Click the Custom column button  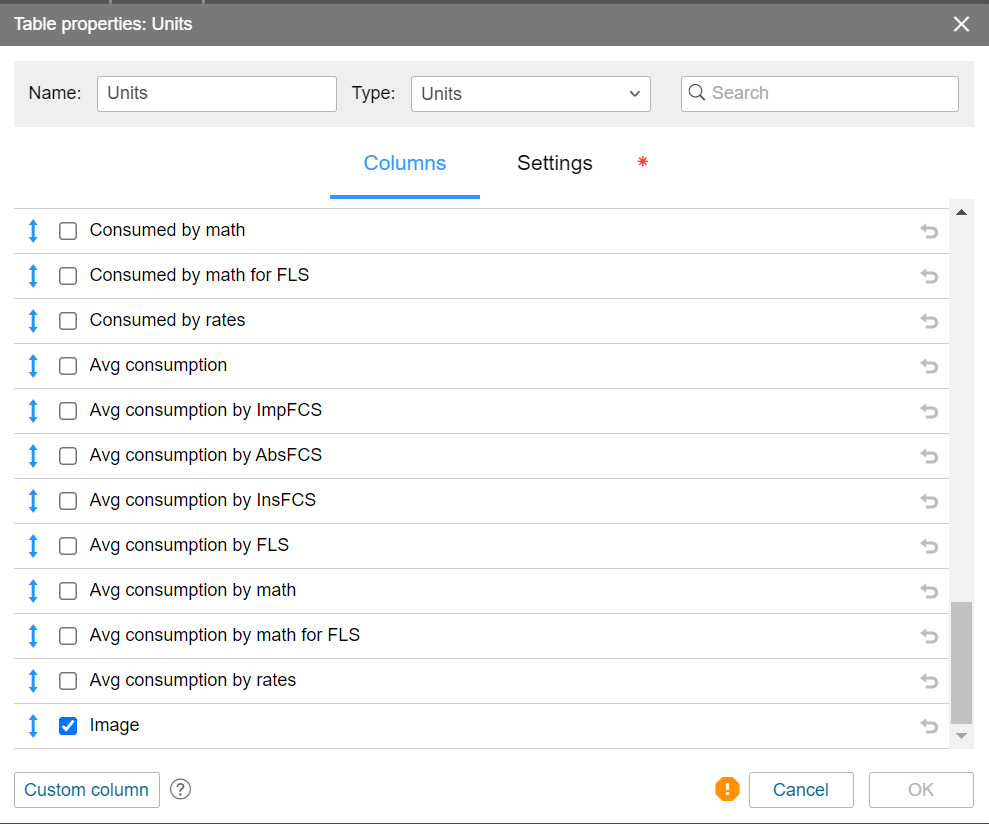(x=87, y=789)
